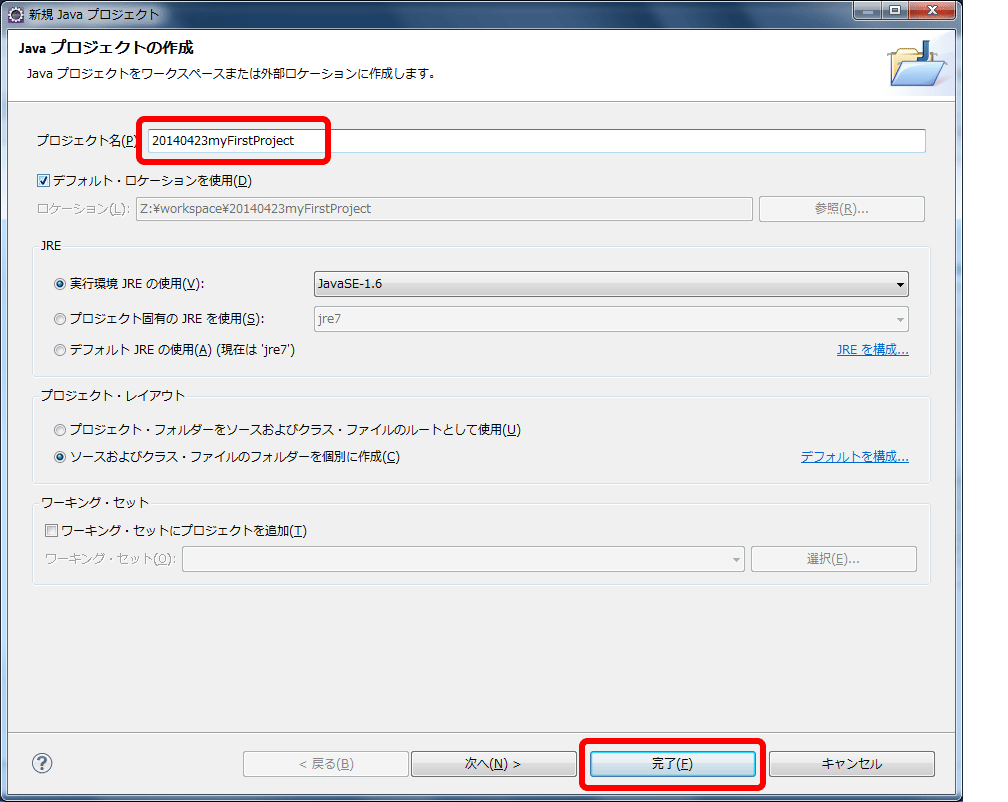1008x802 pixels.
Task: Minimize the new Java project dialog
Action: tap(868, 10)
